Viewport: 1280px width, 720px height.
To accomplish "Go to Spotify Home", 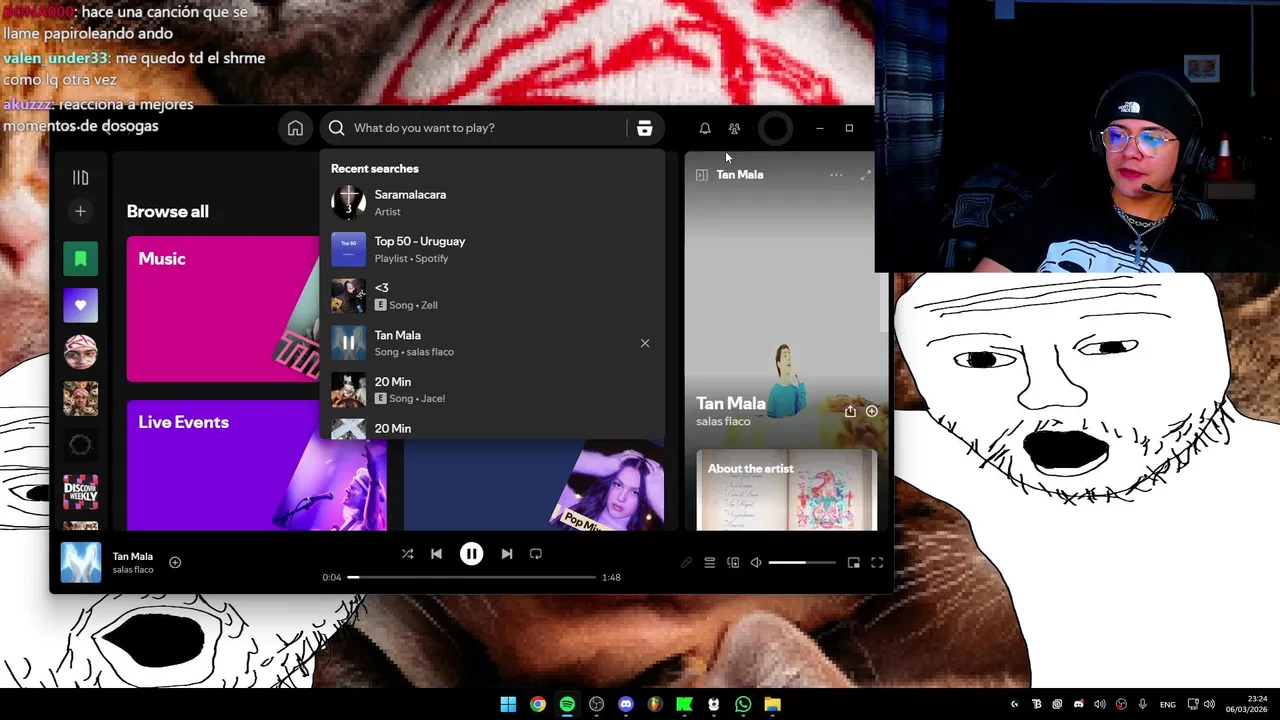I will [295, 128].
